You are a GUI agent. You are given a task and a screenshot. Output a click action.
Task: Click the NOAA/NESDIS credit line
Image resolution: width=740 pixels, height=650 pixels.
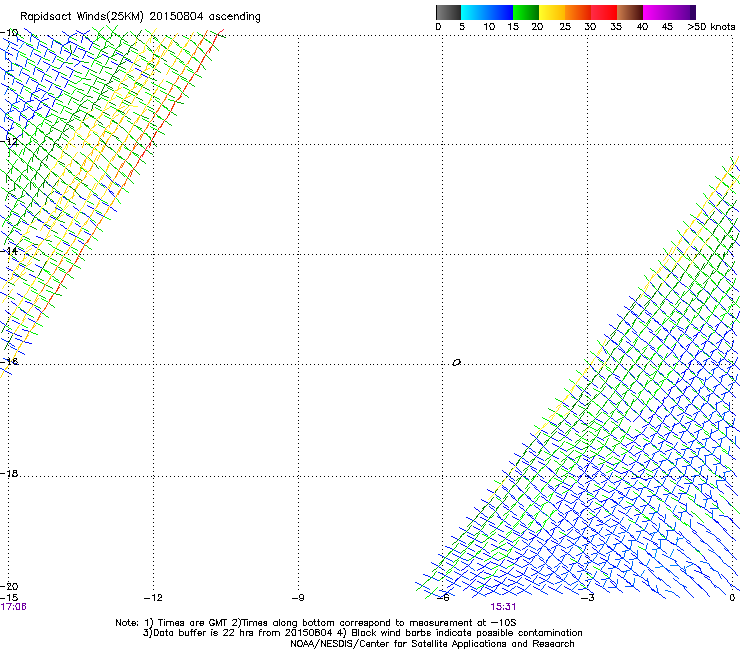click(x=432, y=644)
